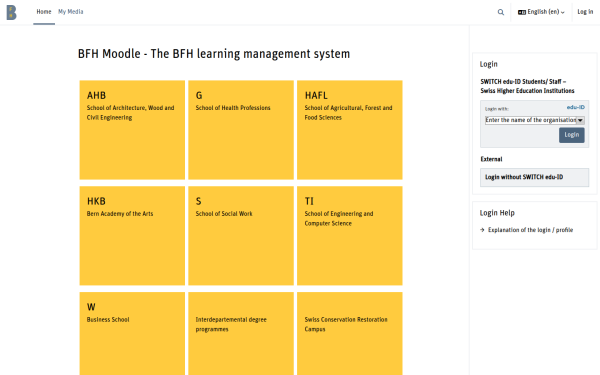Screen dimensions: 600x375
Task: Click the edu-ID logo in login box
Action: tap(576, 108)
